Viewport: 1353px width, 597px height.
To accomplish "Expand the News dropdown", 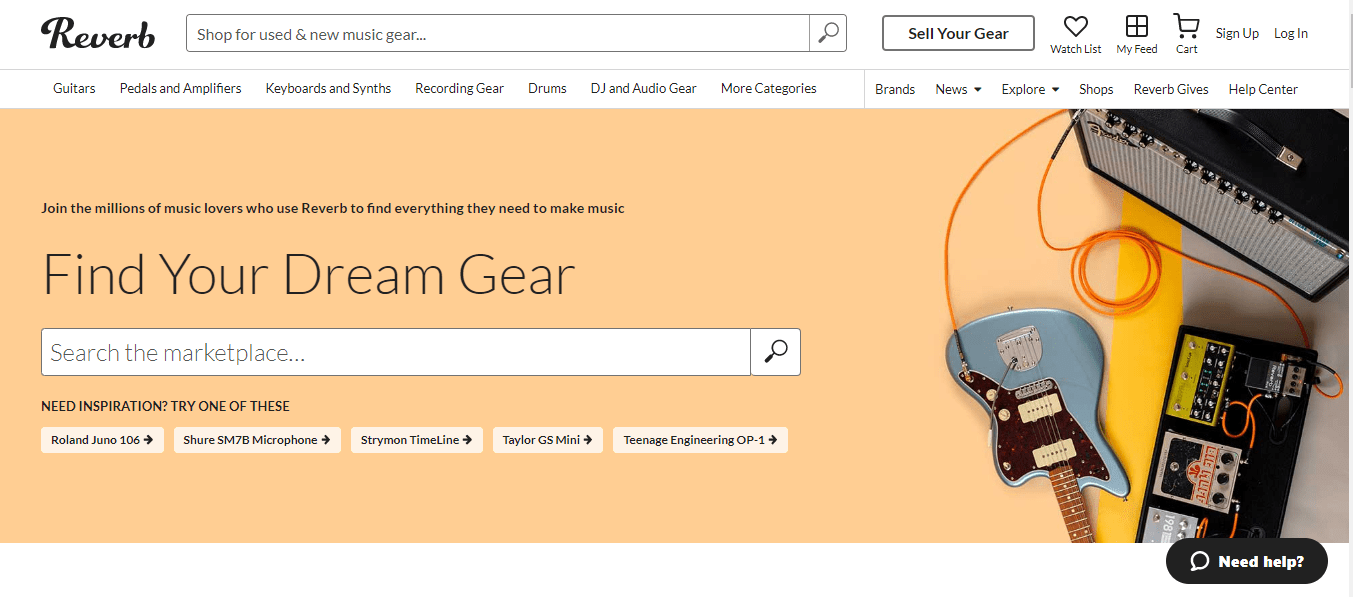I will [958, 89].
